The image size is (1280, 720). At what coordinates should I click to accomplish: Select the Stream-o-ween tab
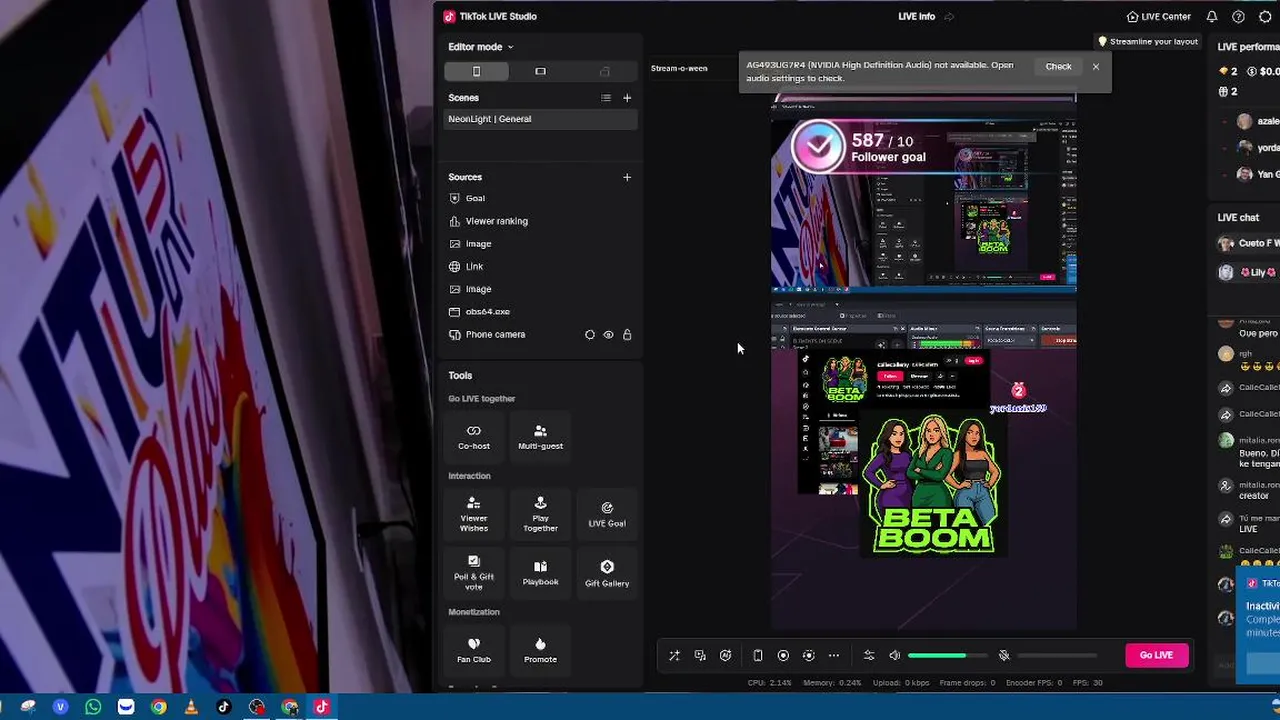click(x=679, y=68)
